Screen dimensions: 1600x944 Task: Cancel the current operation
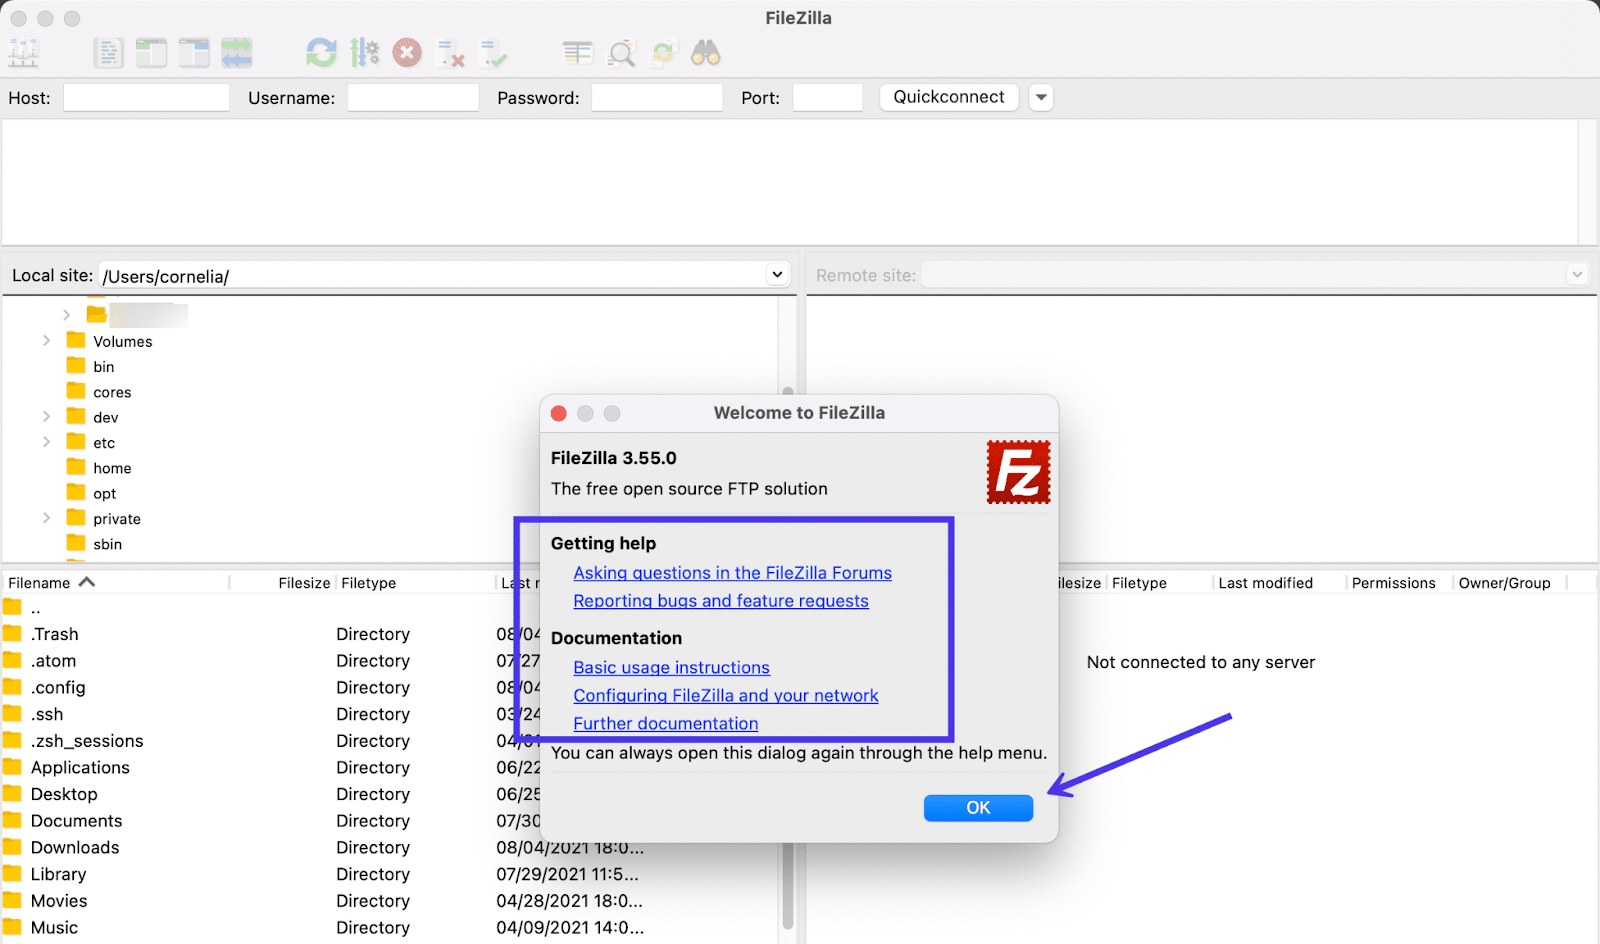(406, 52)
